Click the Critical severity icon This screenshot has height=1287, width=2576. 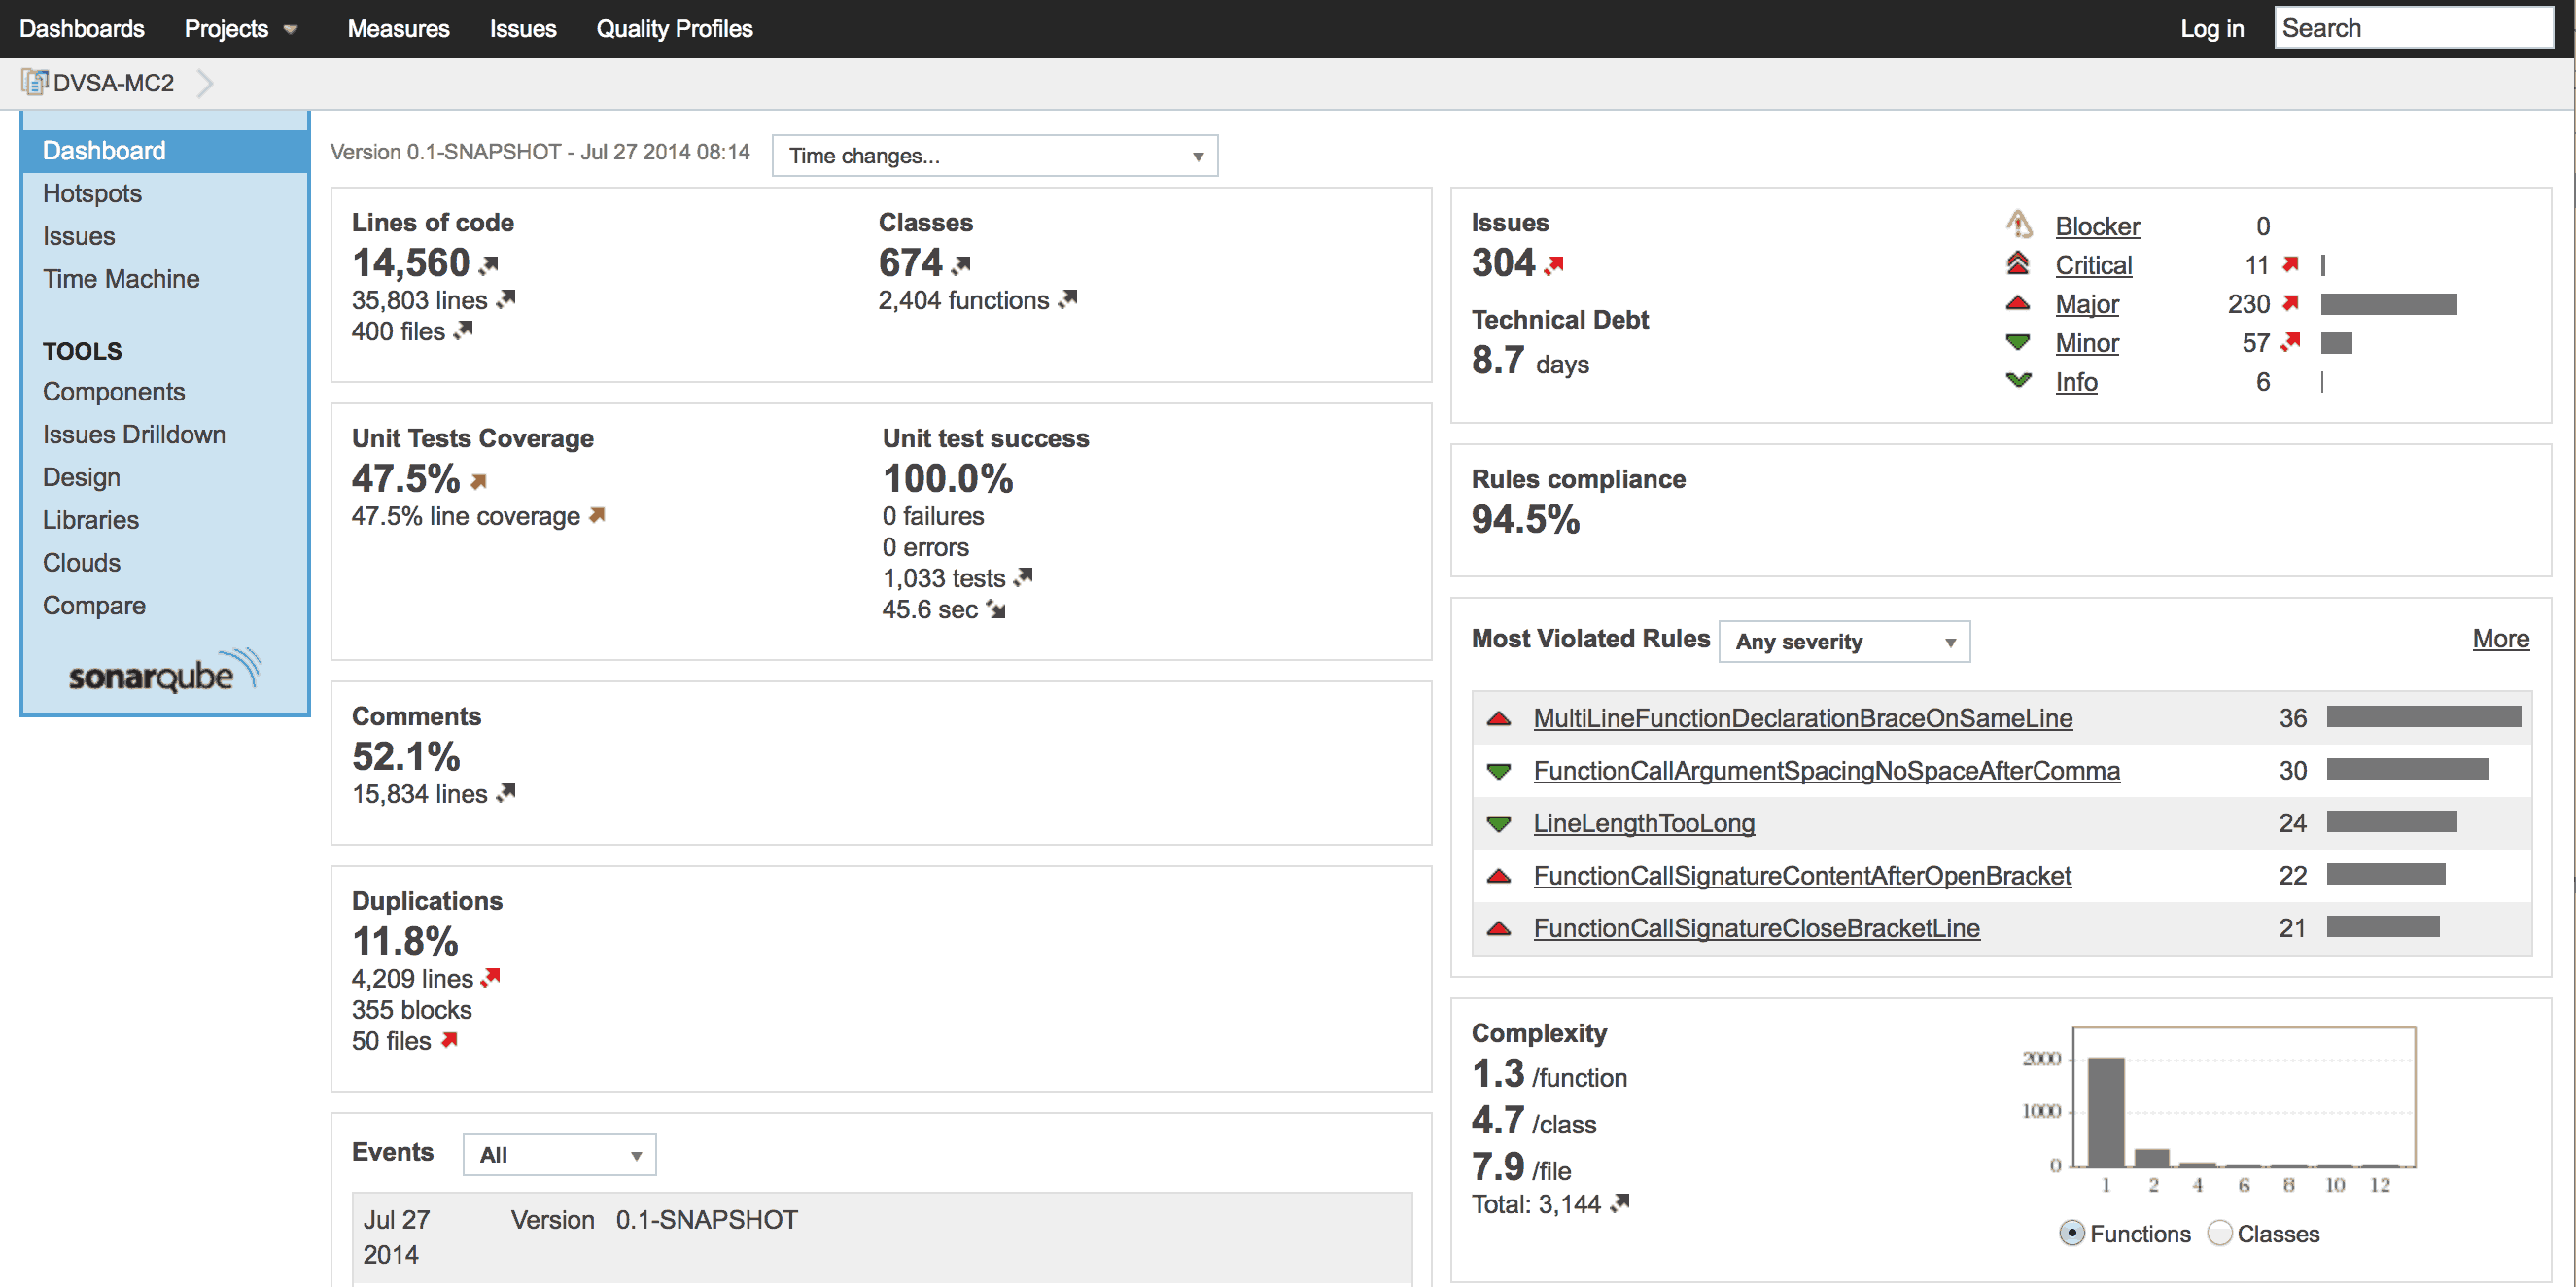2018,264
